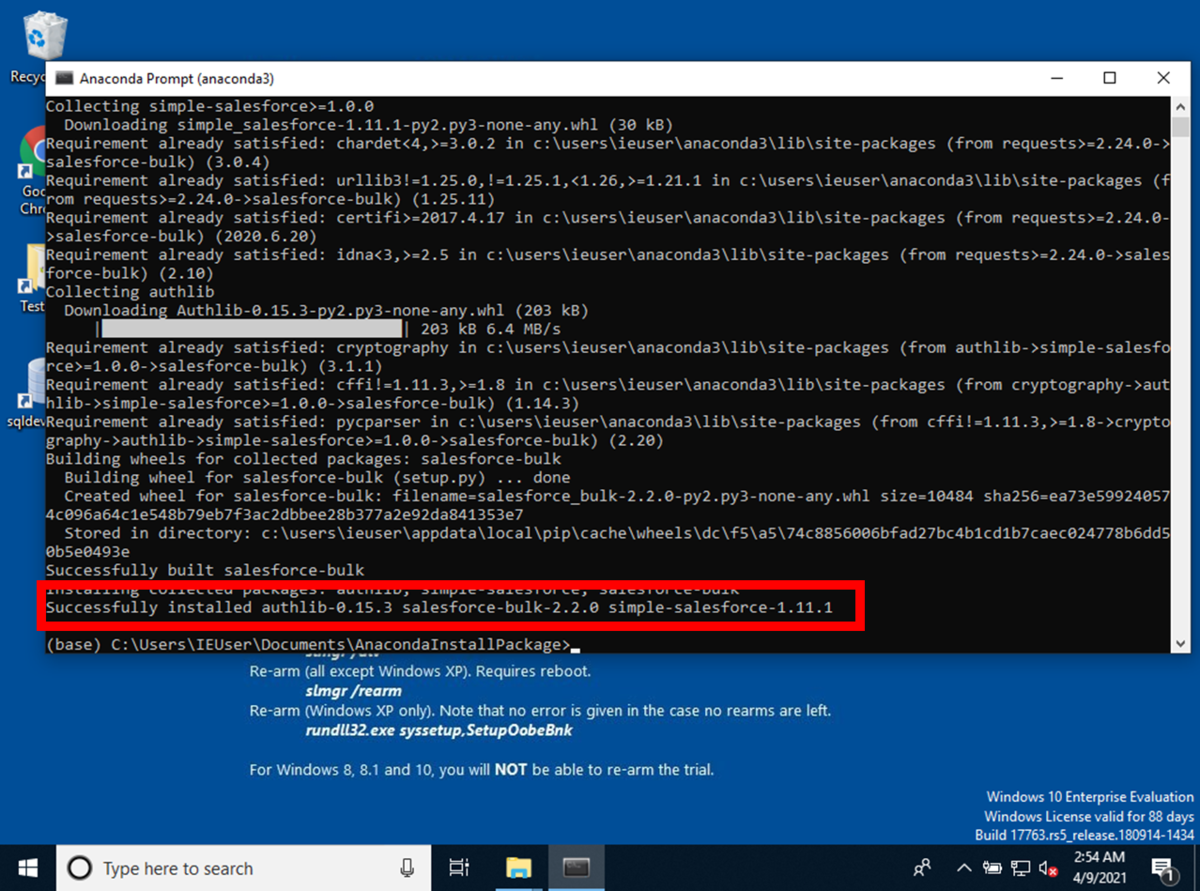The height and width of the screenshot is (891, 1200).
Task: Open the Test folder desktop icon
Action: point(32,280)
